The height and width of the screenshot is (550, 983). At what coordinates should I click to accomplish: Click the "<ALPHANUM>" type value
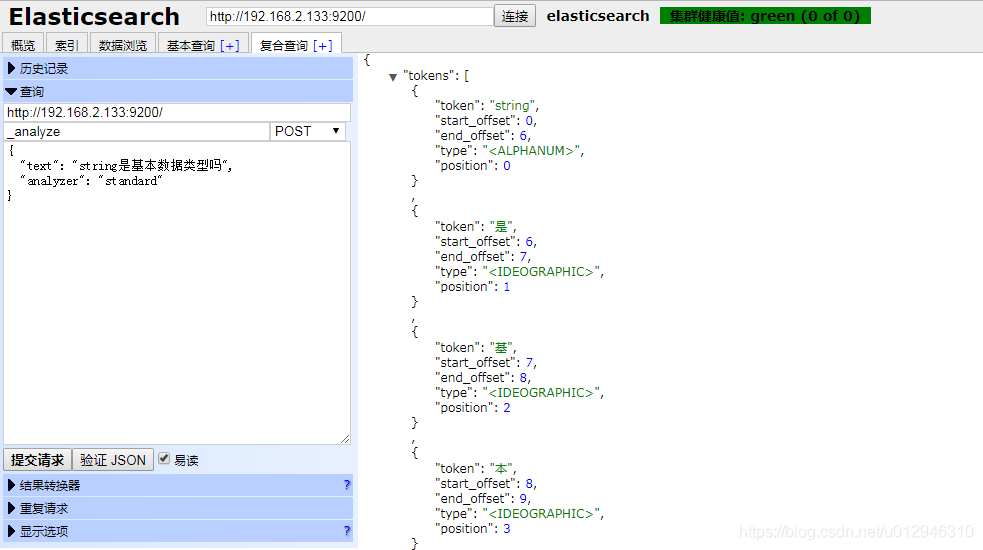click(531, 151)
